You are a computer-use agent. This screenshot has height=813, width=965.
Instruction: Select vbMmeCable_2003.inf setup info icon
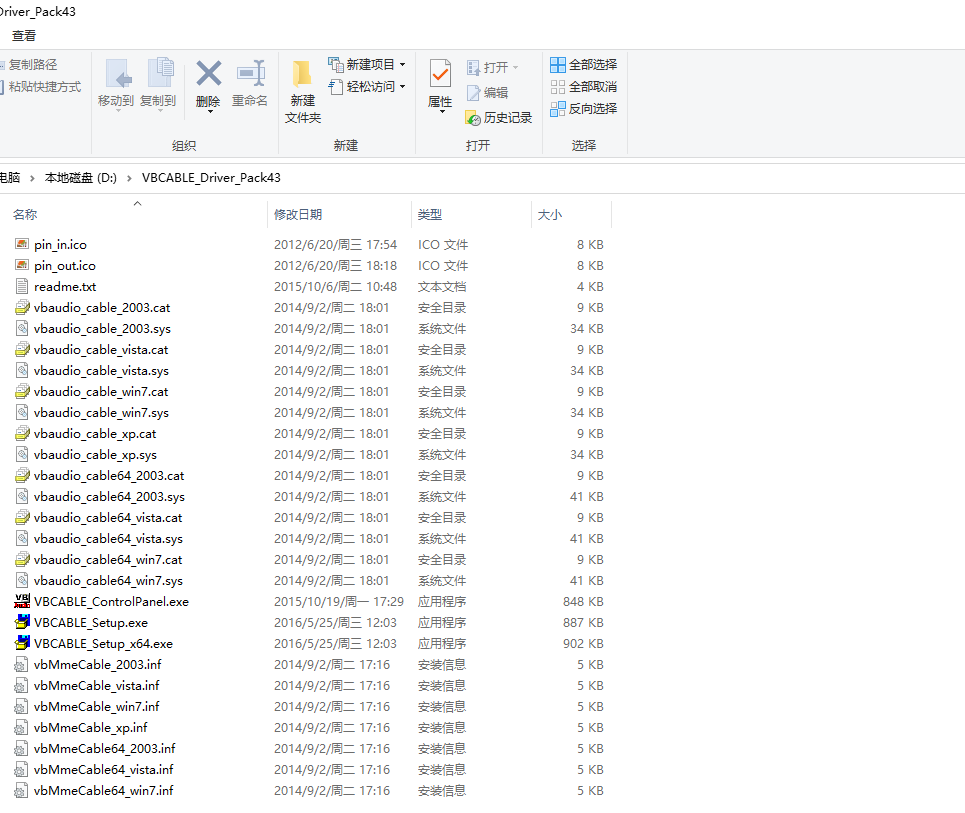(22, 664)
